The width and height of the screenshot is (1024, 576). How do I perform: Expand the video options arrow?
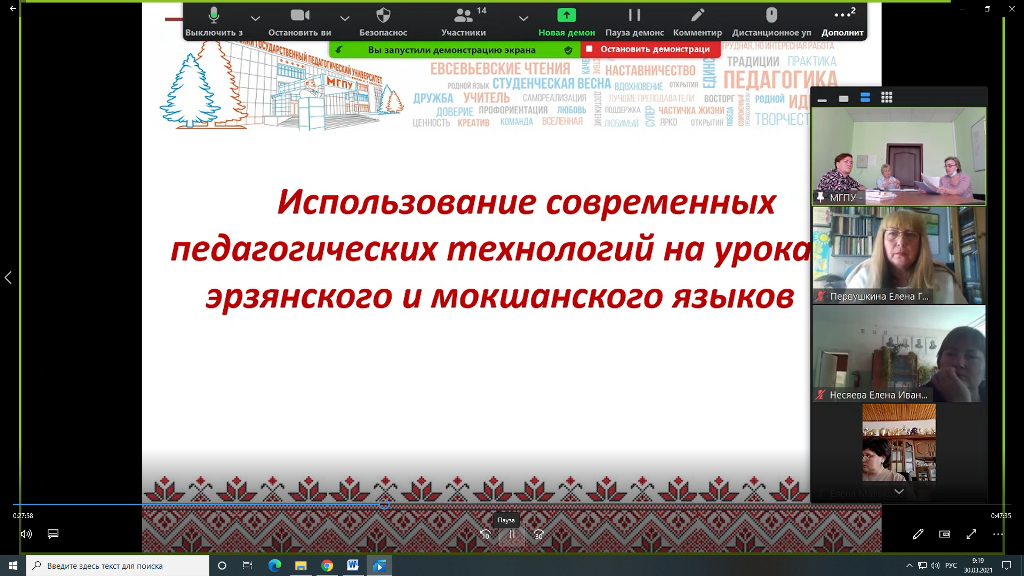[345, 18]
